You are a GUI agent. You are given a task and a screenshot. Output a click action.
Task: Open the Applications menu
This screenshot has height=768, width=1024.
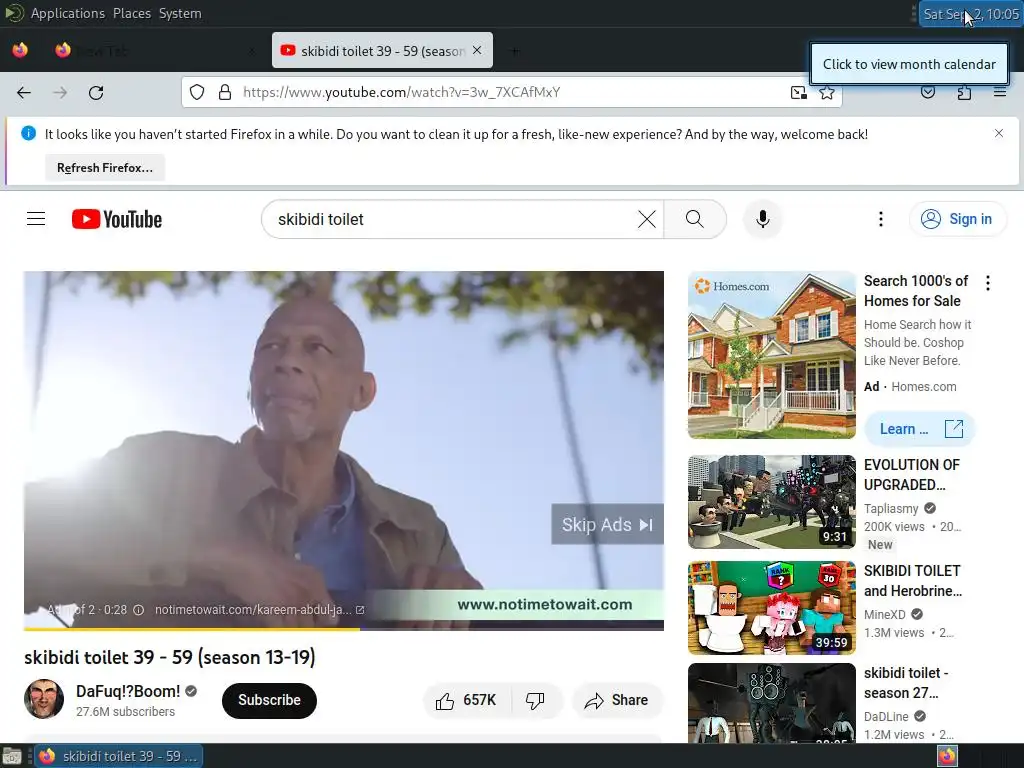point(67,13)
